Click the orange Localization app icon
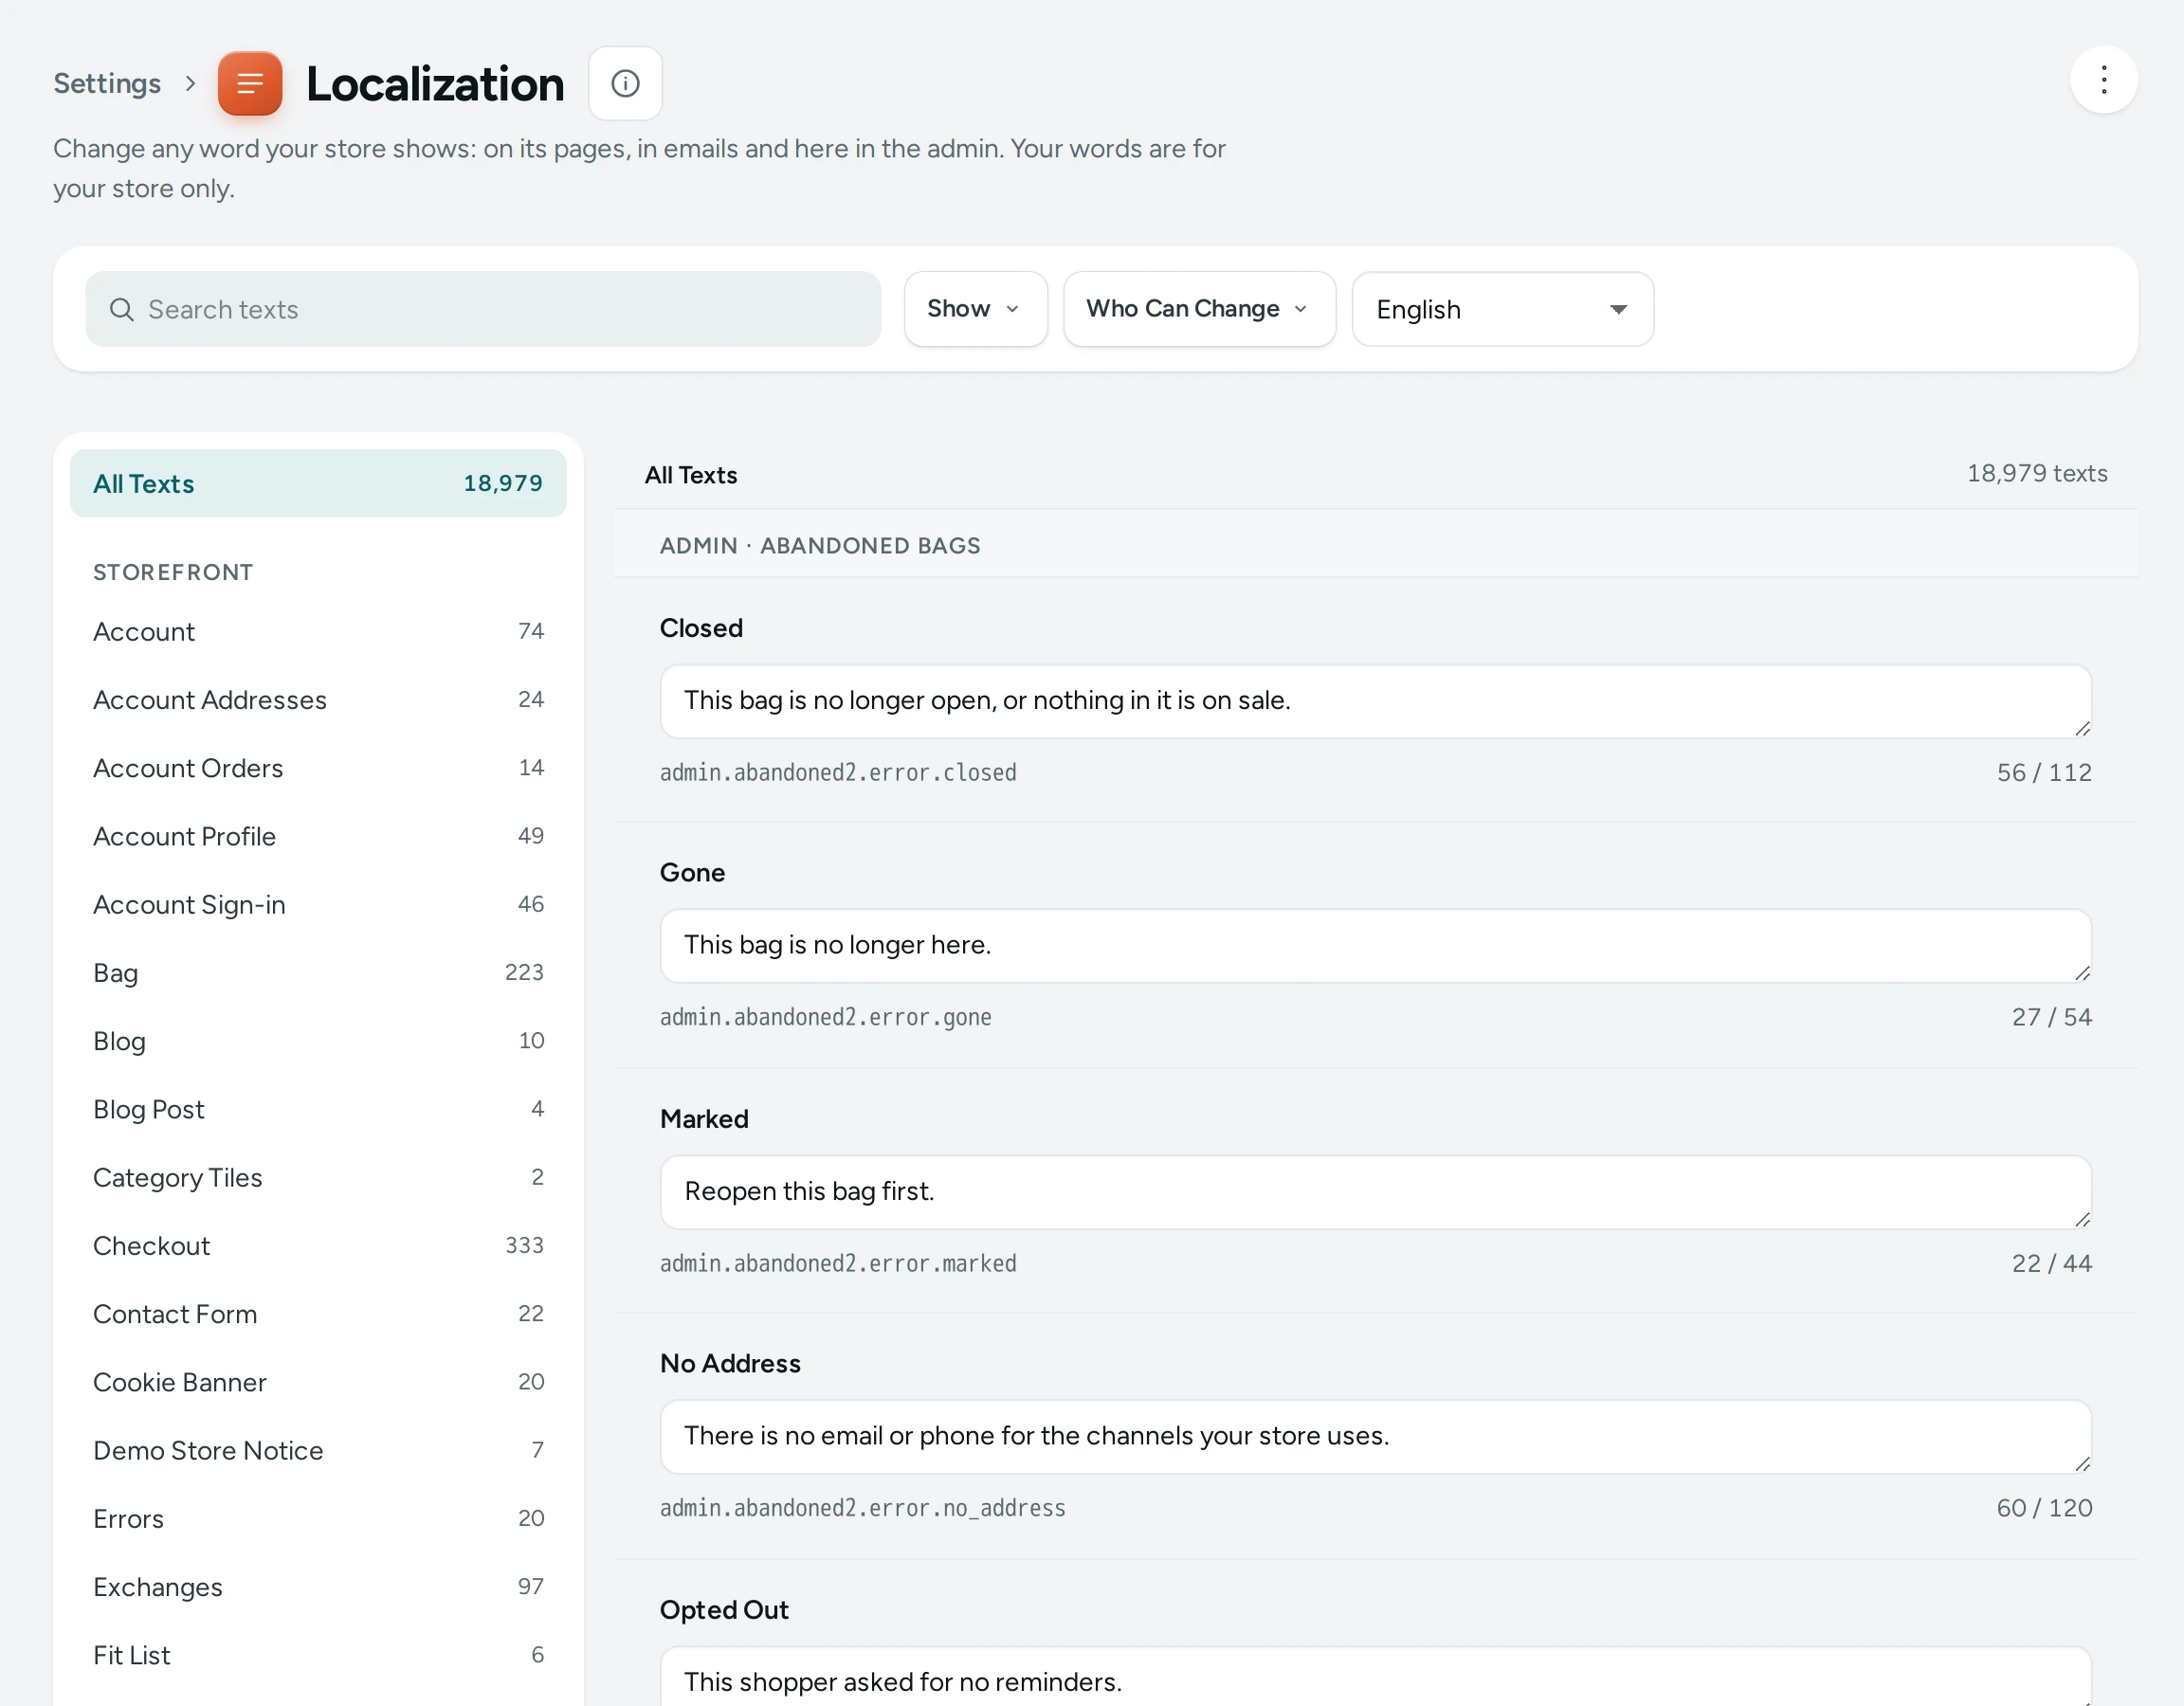2184x1706 pixels. pos(250,83)
